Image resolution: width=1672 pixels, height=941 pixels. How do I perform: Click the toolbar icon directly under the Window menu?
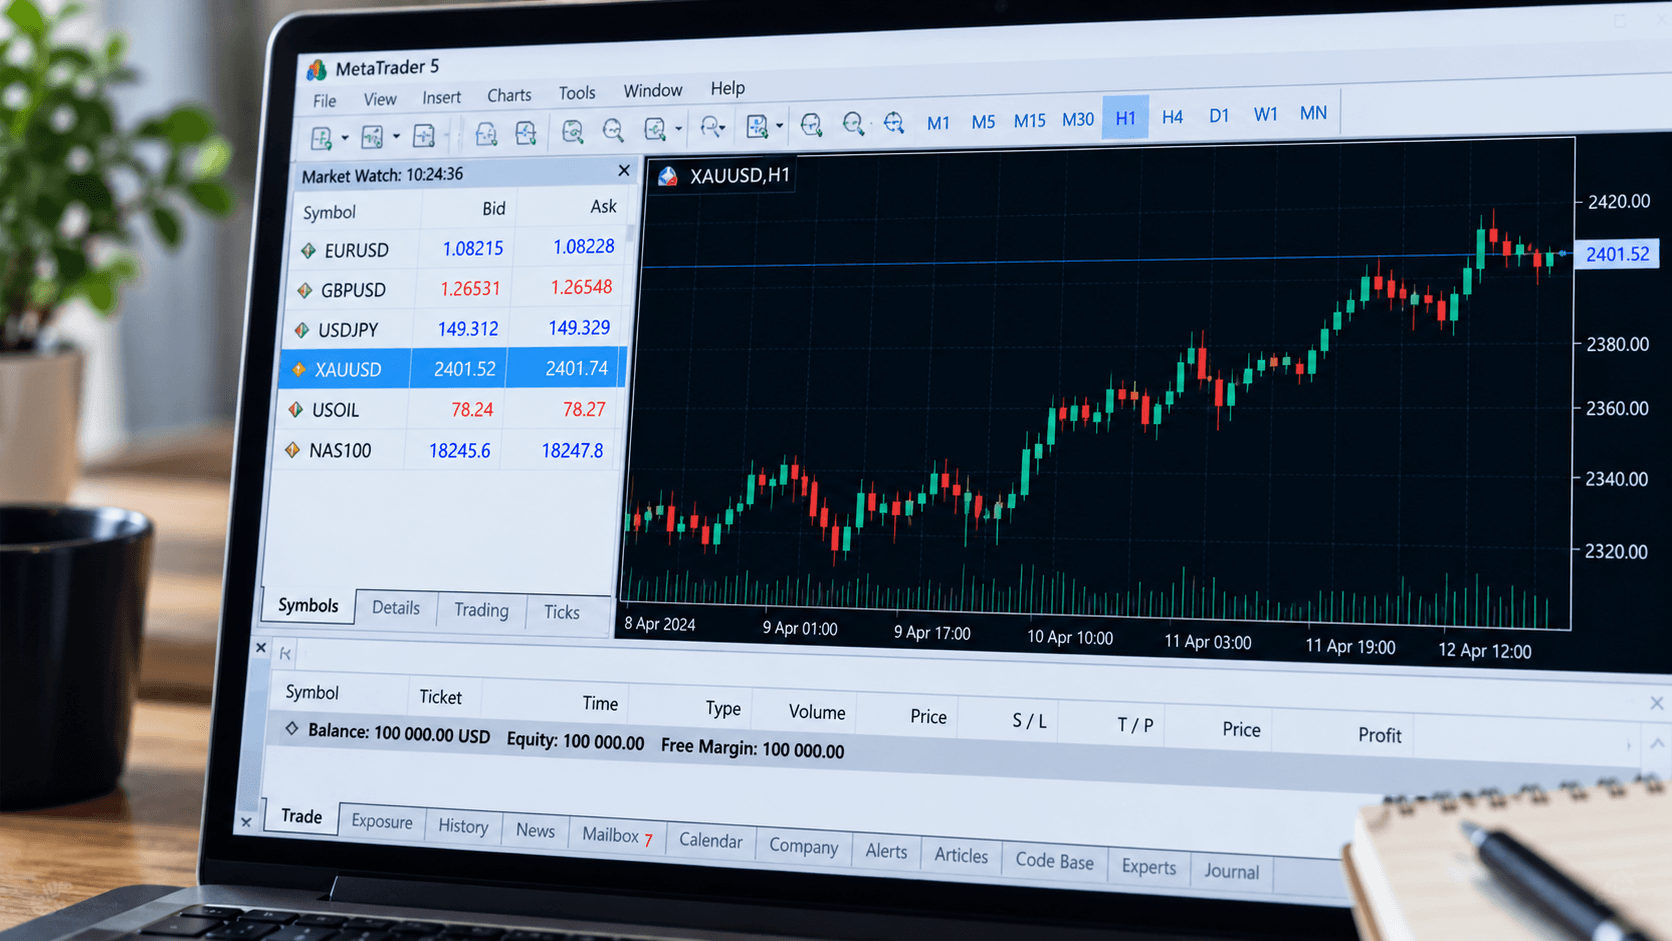click(x=655, y=129)
